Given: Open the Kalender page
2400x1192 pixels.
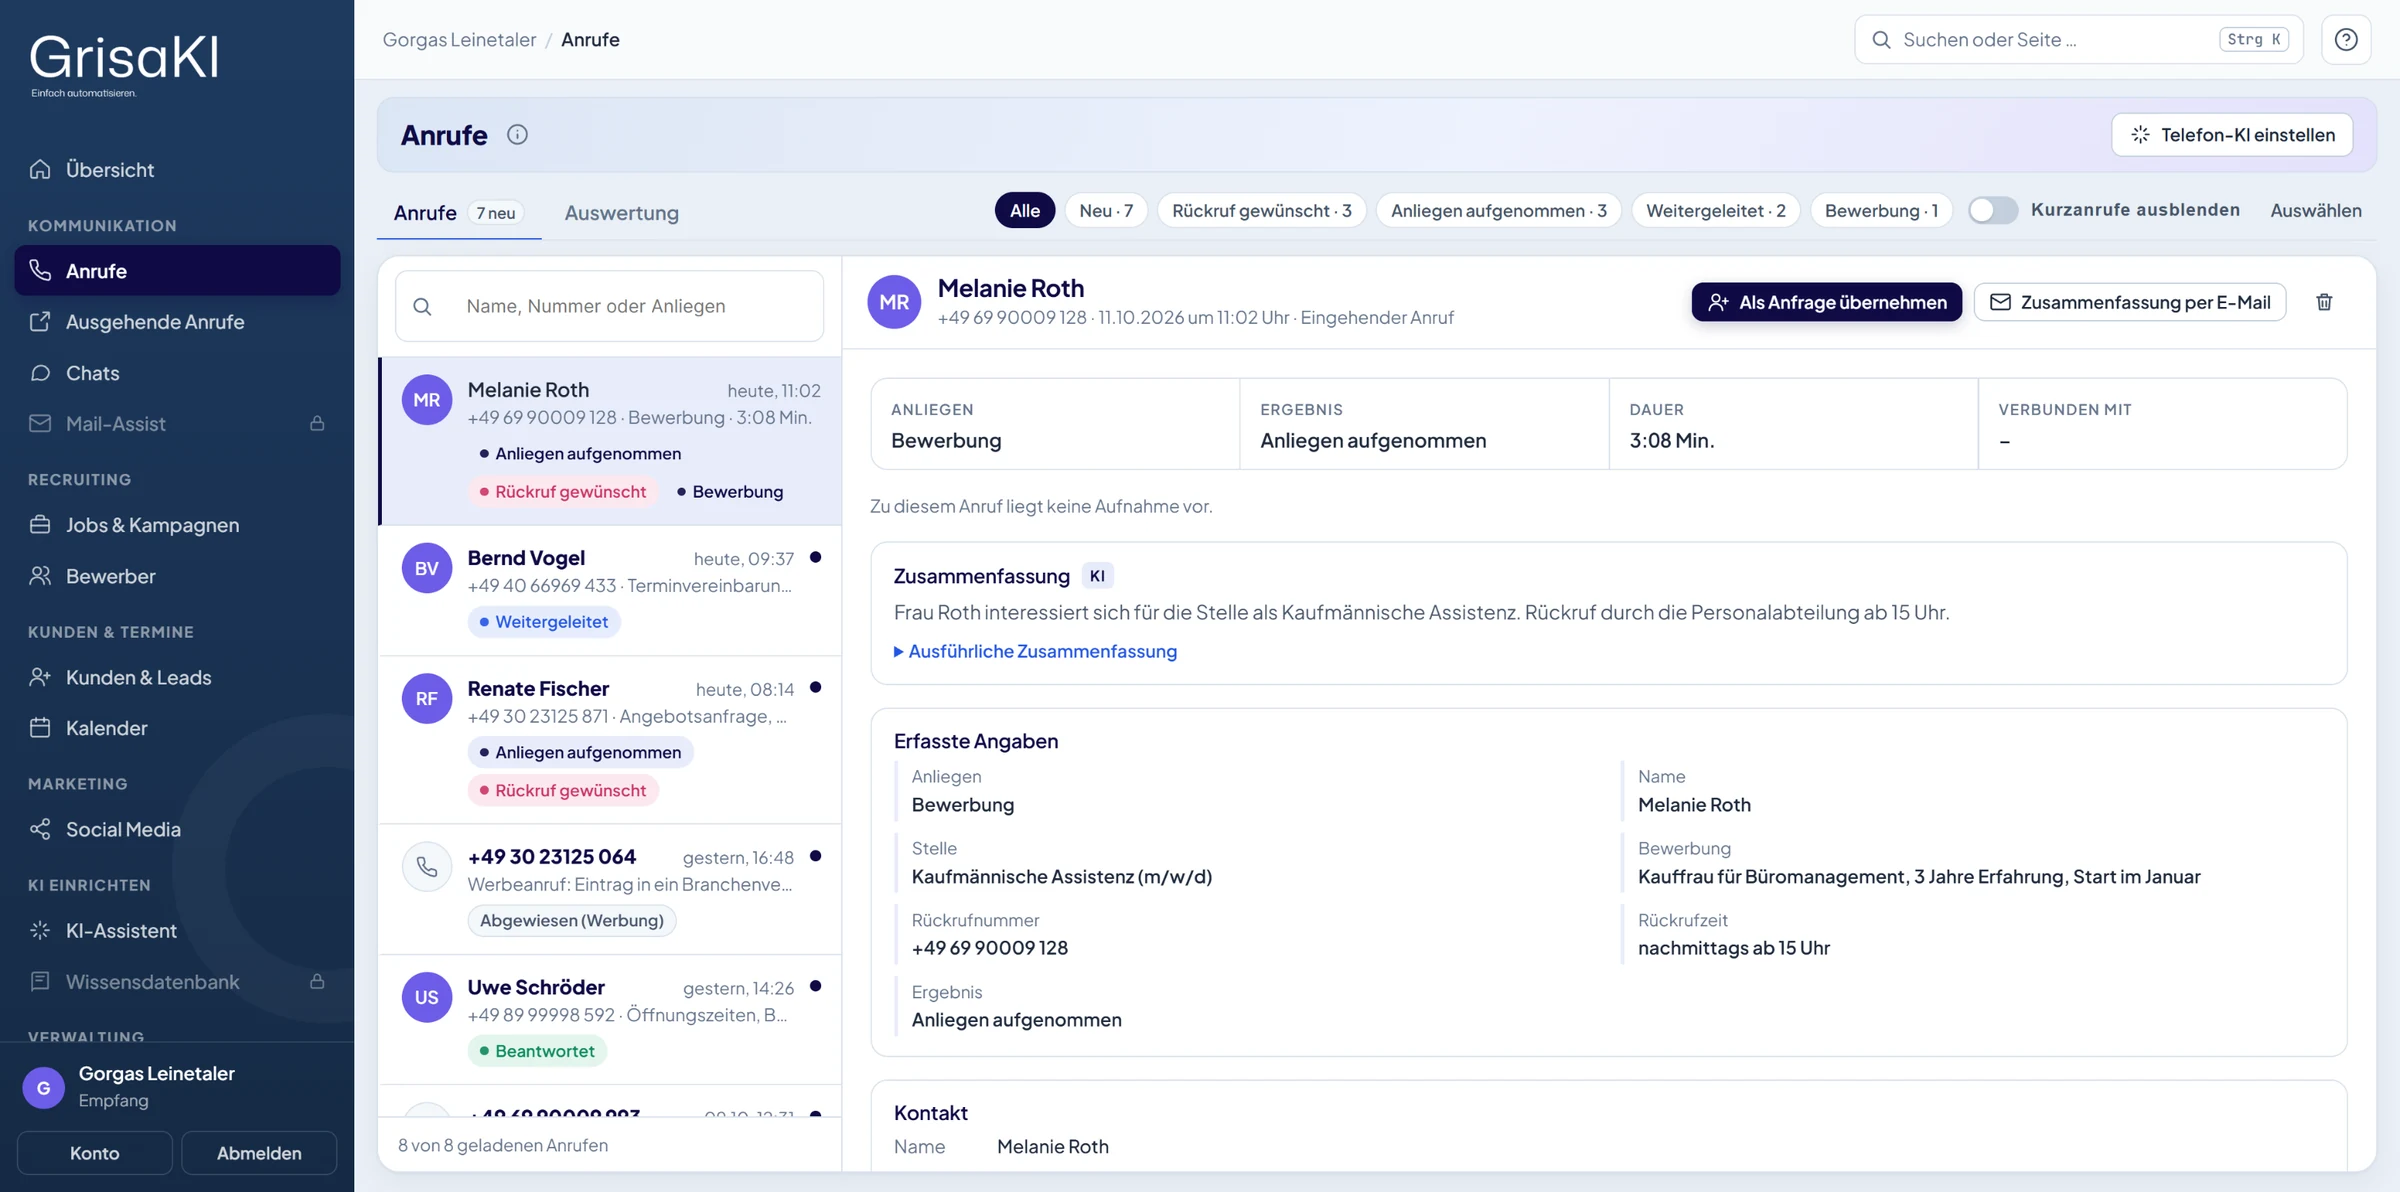Looking at the screenshot, I should coord(177,728).
